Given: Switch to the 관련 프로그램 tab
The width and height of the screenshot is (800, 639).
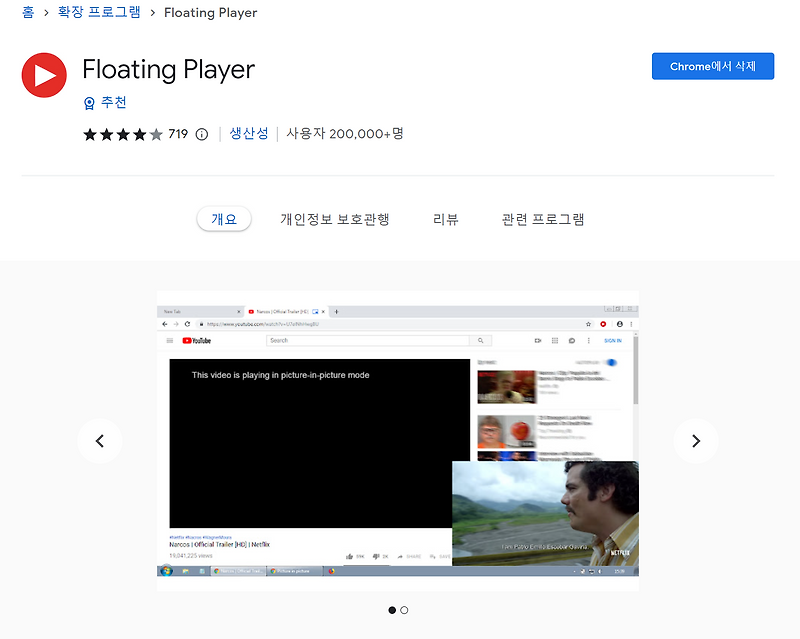Looking at the screenshot, I should (542, 219).
